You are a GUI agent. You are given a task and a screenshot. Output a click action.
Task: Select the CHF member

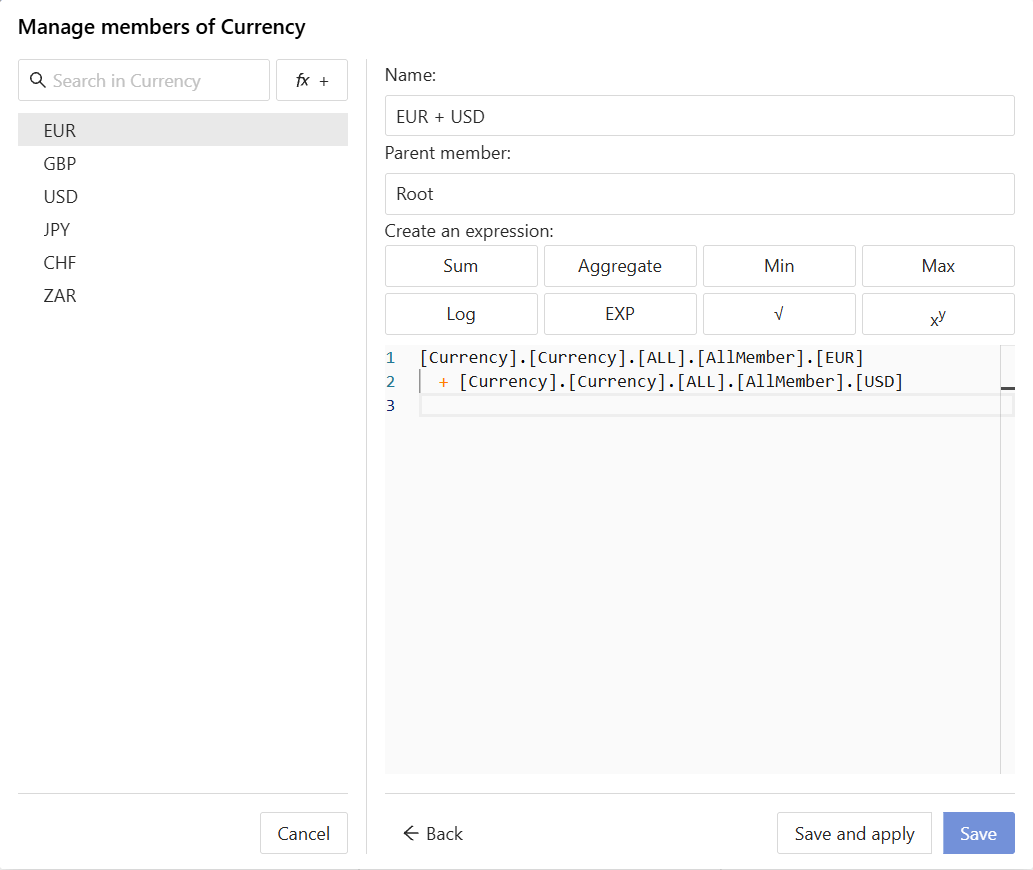click(x=183, y=262)
